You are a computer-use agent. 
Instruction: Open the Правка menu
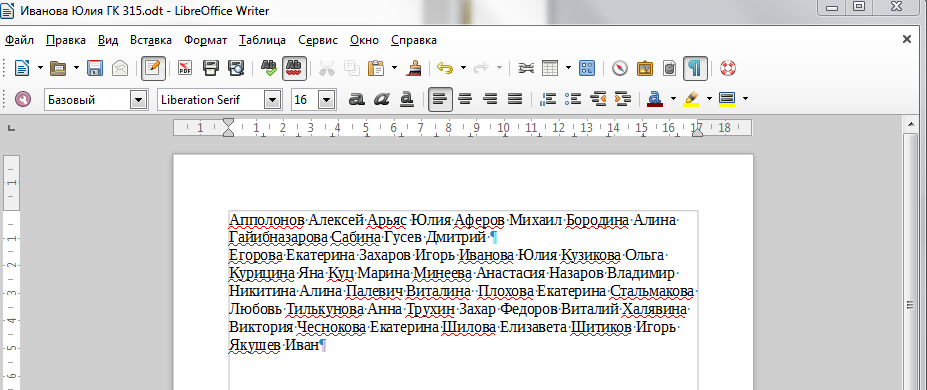click(x=66, y=40)
